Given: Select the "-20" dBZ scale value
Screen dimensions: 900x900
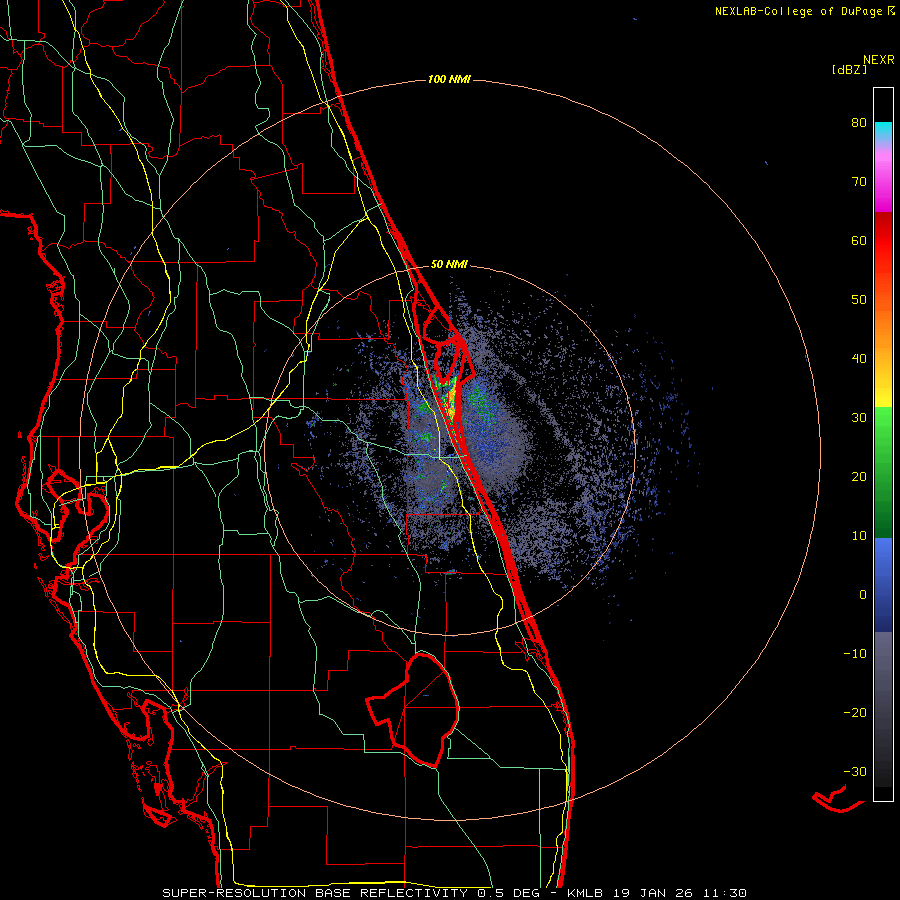Looking at the screenshot, I should (855, 713).
